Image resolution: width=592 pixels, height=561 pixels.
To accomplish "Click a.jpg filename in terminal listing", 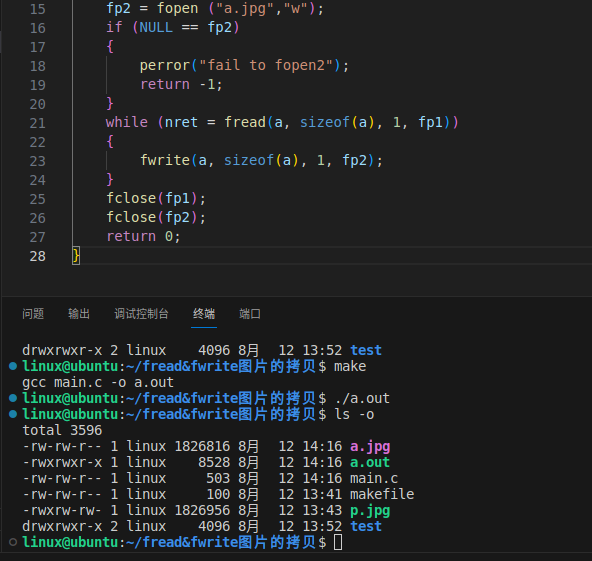I will tap(370, 447).
